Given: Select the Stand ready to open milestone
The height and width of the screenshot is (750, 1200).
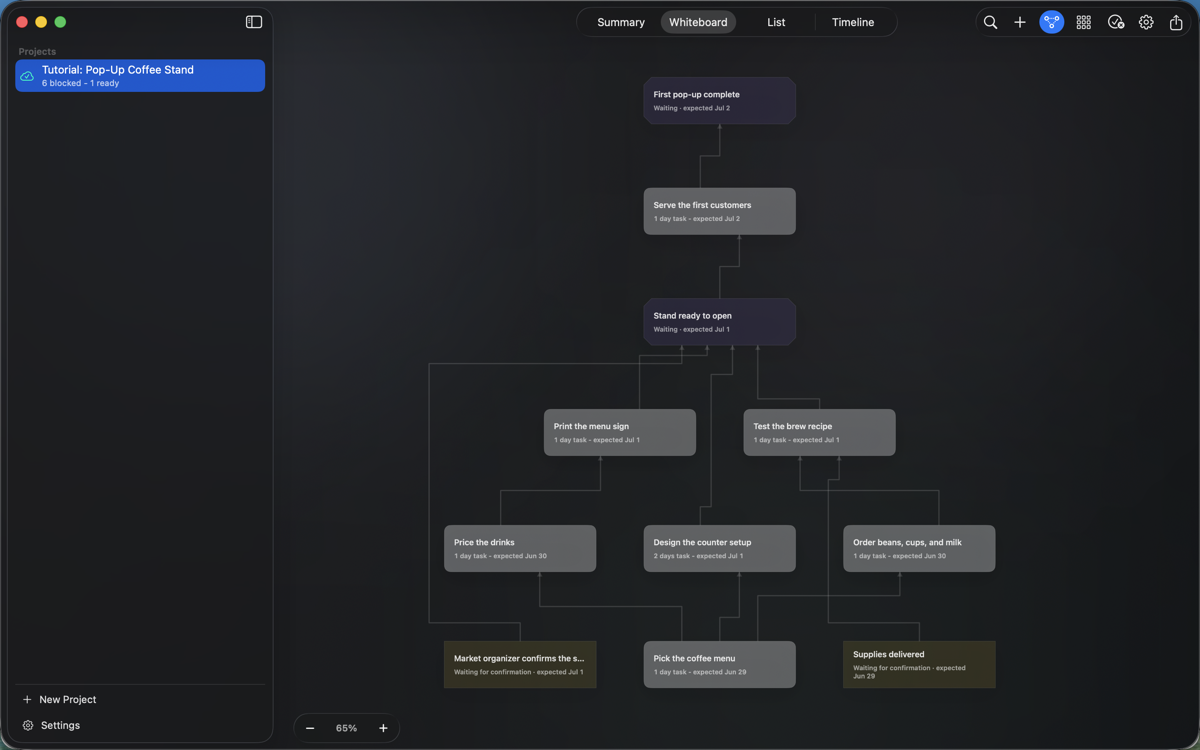Looking at the screenshot, I should coord(720,322).
